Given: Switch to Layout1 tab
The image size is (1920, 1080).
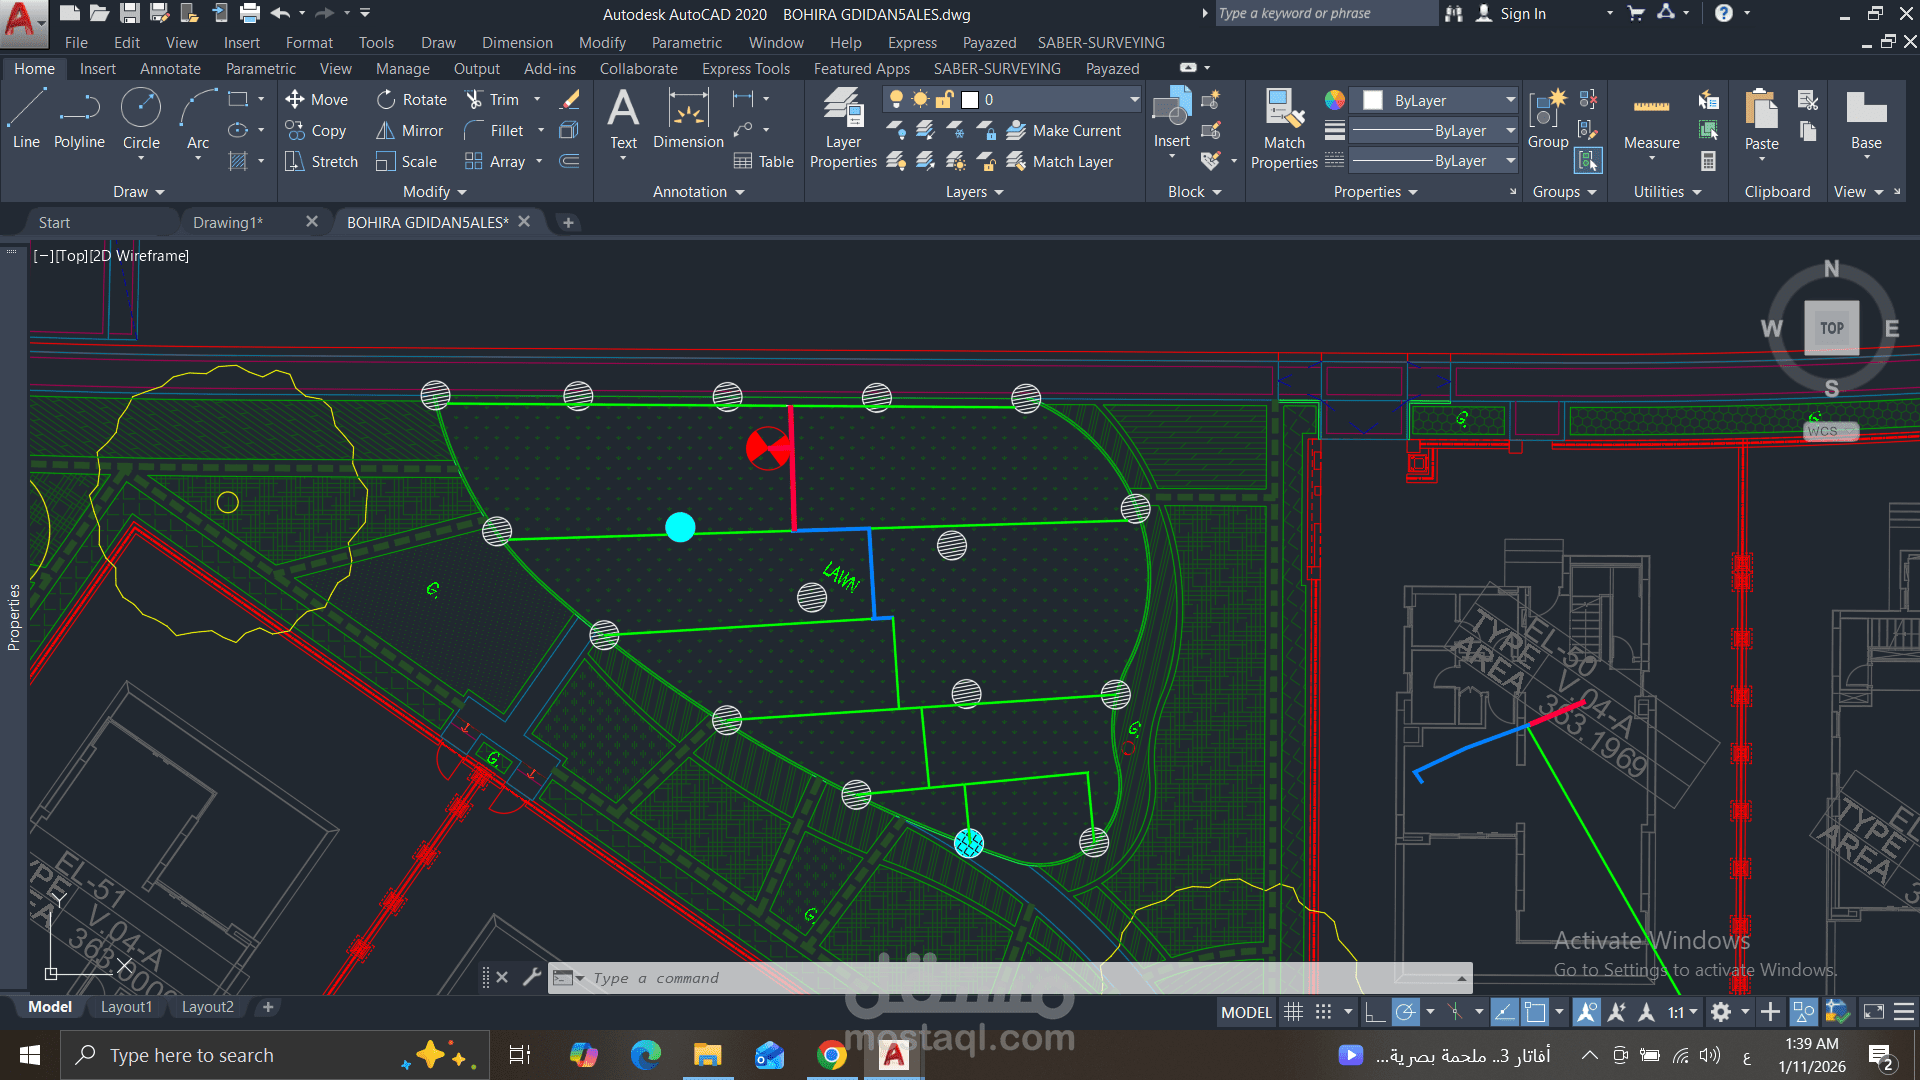Looking at the screenshot, I should pos(126,1007).
